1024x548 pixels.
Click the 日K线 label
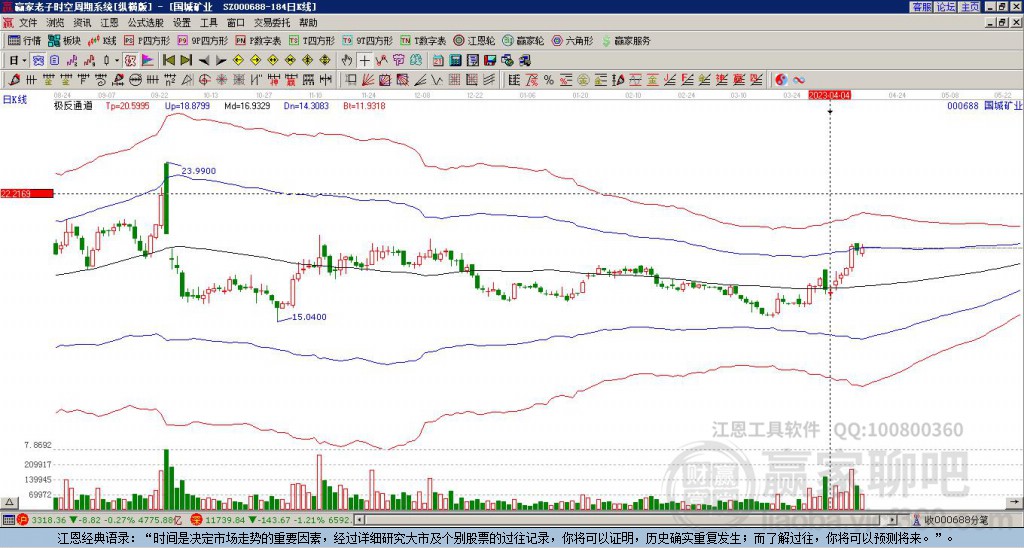pyautogui.click(x=15, y=99)
